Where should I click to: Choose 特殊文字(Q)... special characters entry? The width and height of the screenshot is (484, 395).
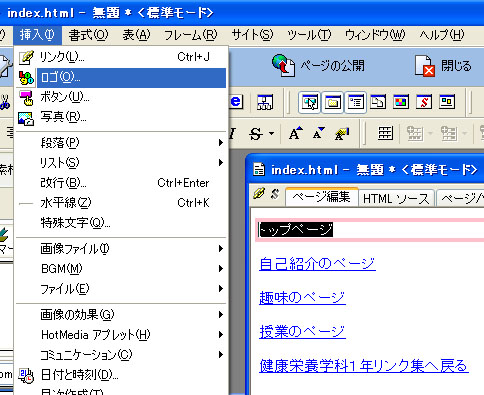tap(121, 223)
